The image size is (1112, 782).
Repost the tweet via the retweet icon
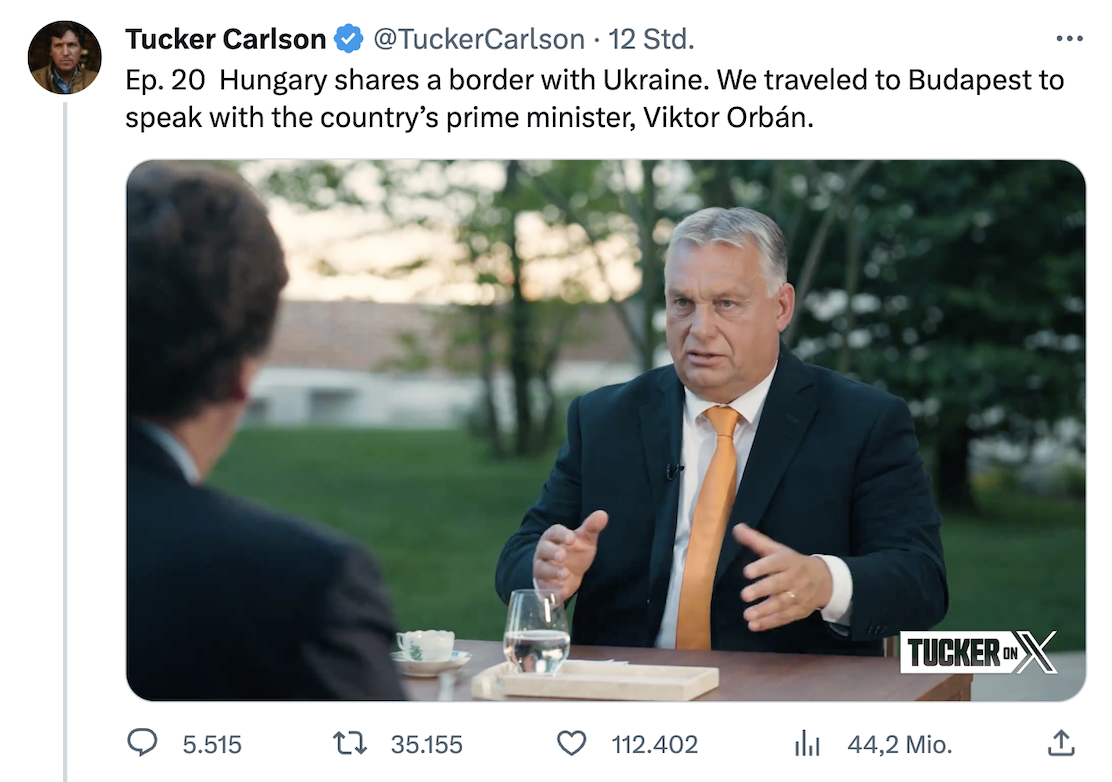pos(349,743)
